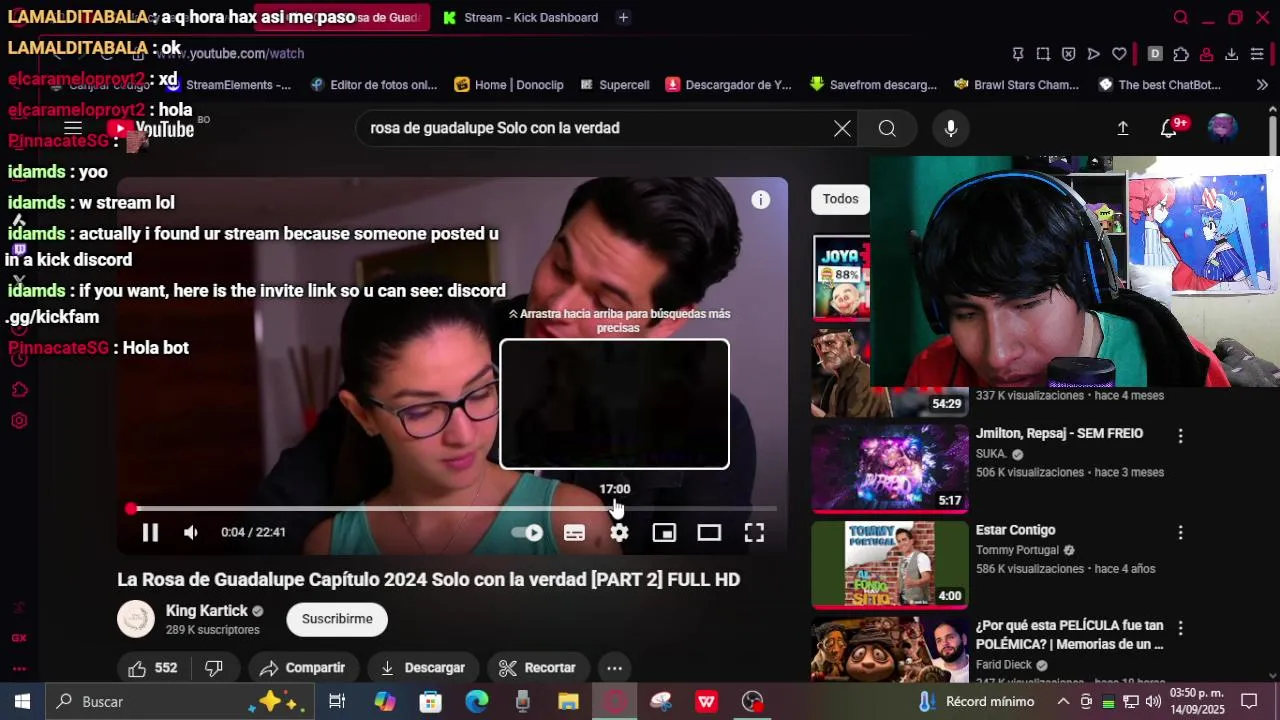This screenshot has height=720, width=1280.
Task: Seek on the video progress bar
Action: (453, 509)
